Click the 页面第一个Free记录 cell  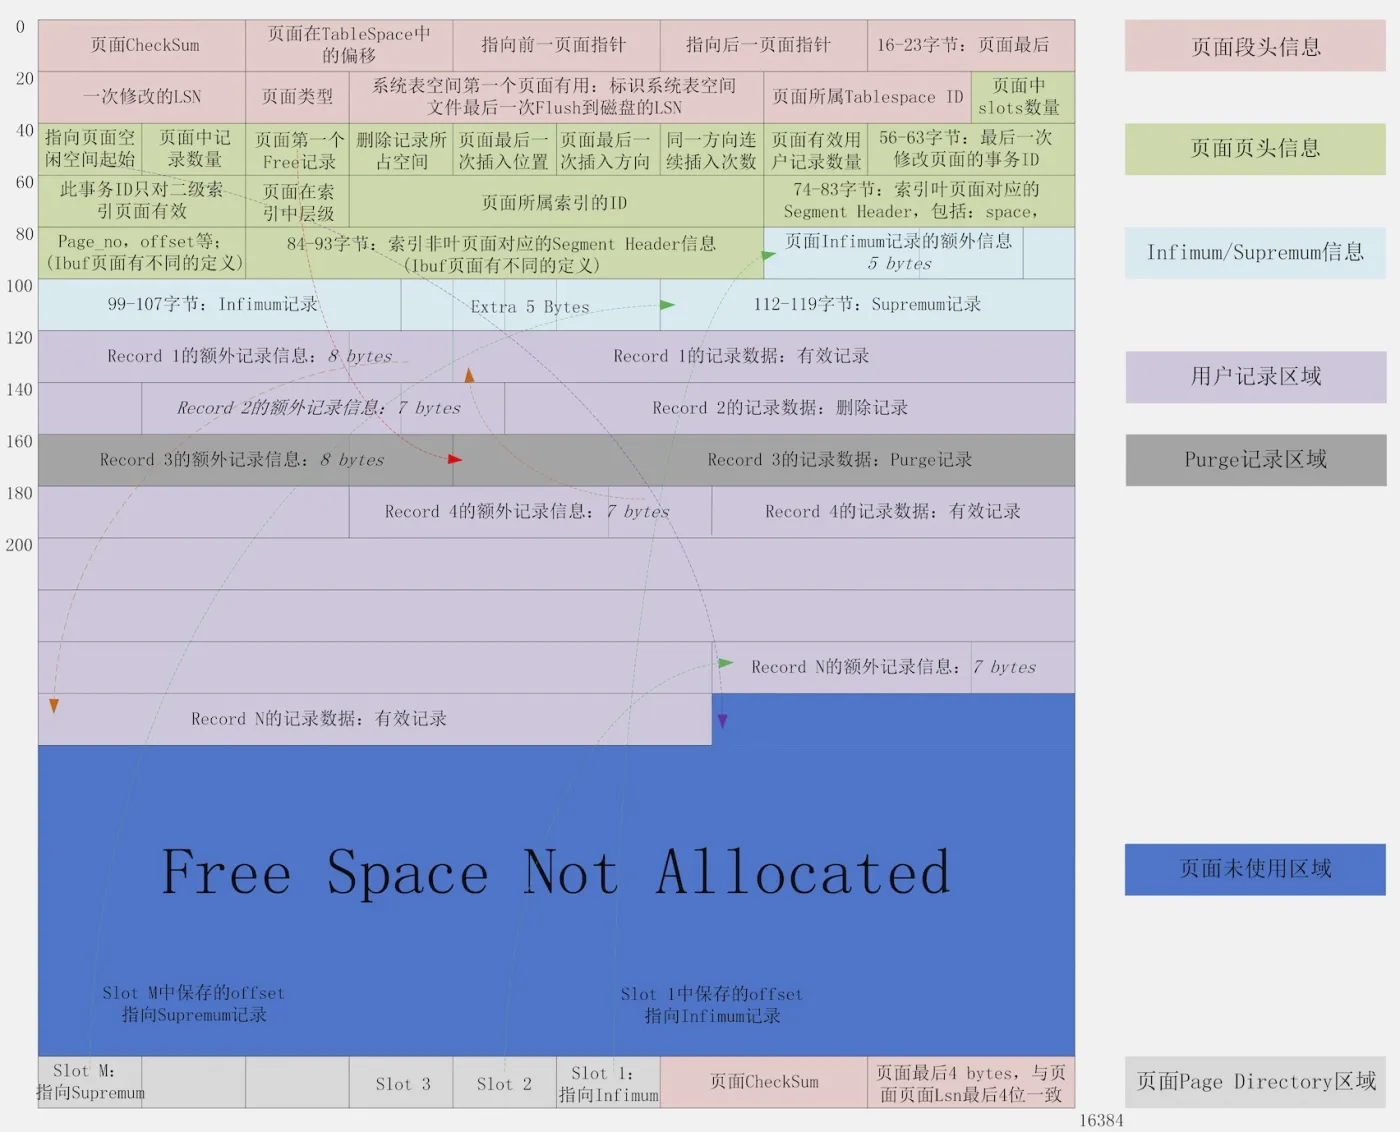pos(297,149)
